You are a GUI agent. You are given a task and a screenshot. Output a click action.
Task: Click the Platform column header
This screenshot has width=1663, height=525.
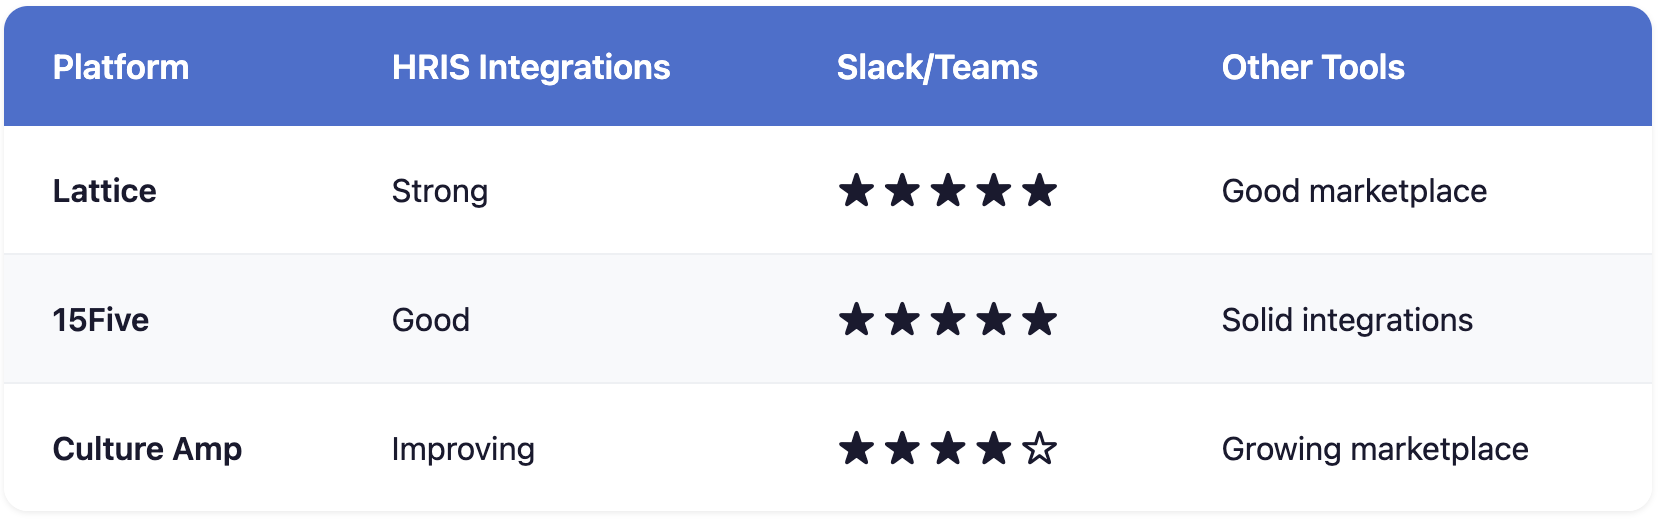[121, 67]
